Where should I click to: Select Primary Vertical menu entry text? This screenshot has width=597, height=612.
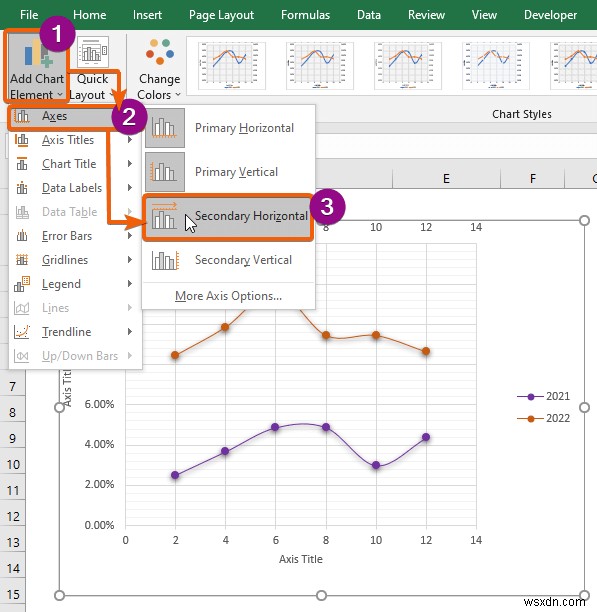(236, 172)
